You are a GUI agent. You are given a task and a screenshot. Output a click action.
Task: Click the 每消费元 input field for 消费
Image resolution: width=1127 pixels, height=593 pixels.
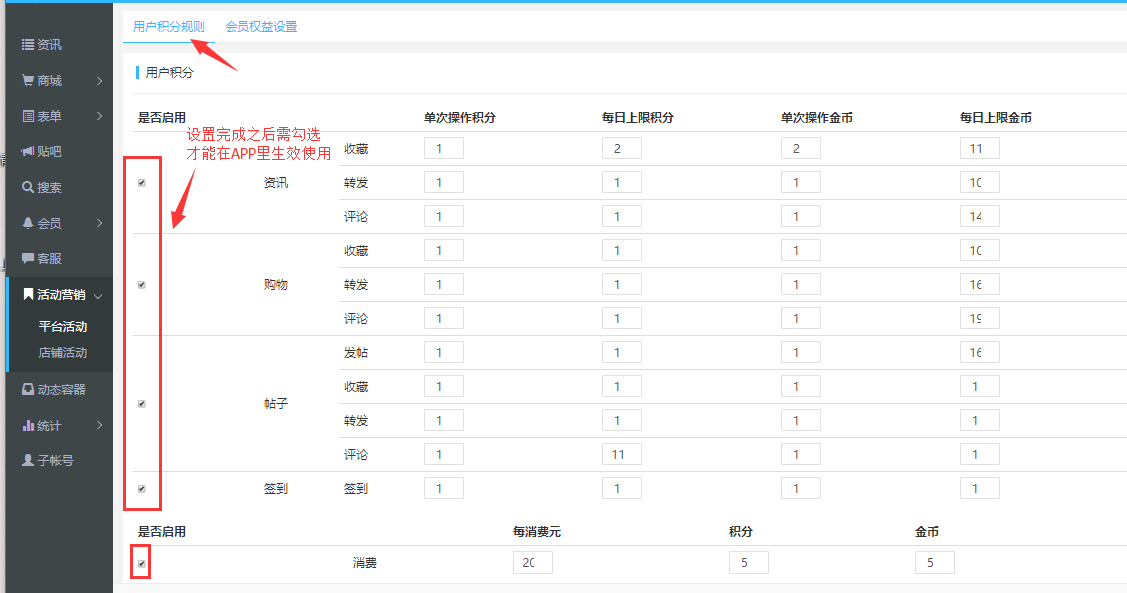click(x=532, y=563)
